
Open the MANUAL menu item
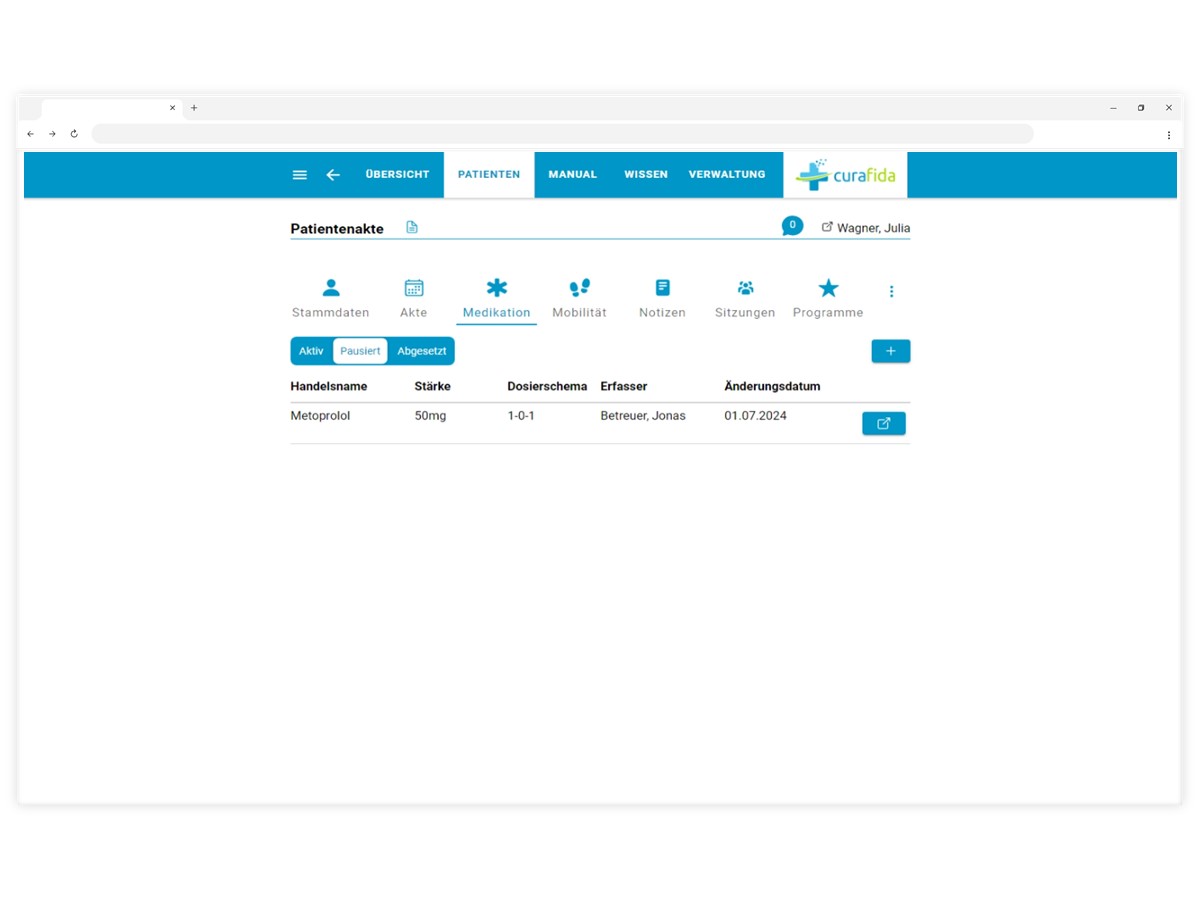573,175
